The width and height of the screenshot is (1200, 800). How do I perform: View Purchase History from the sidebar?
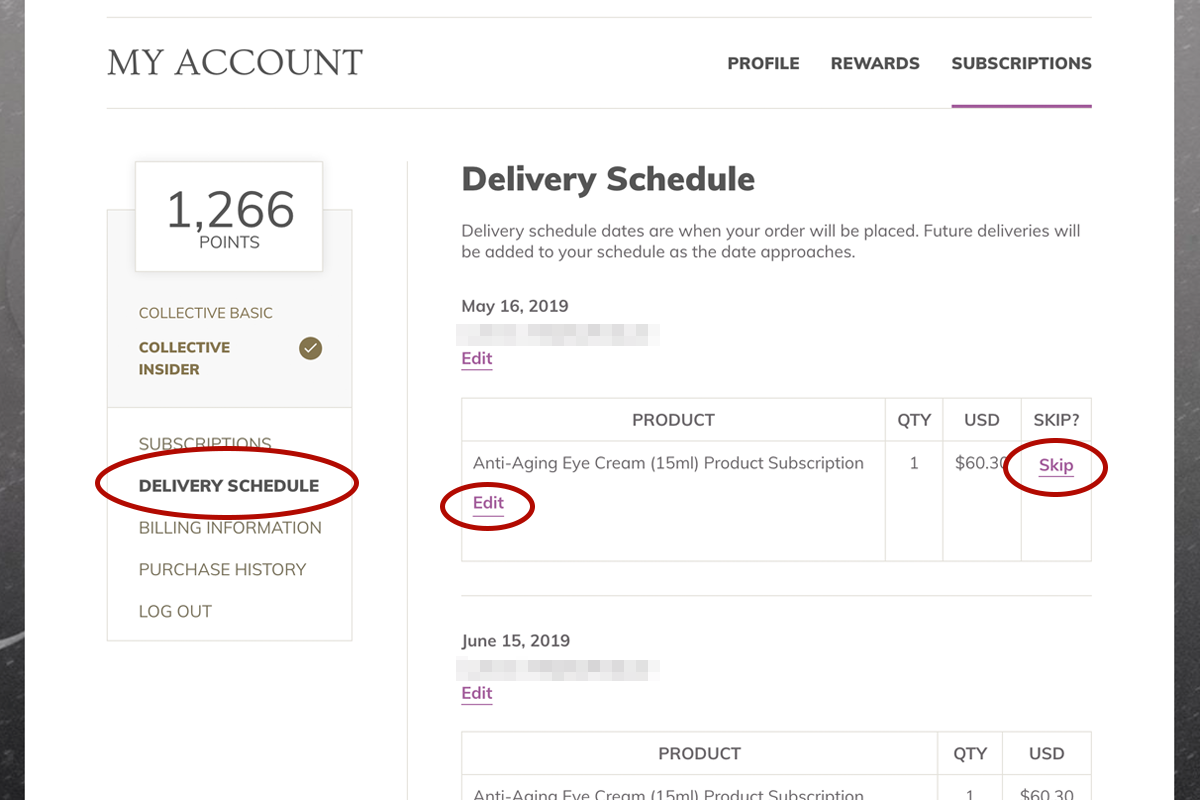click(222, 570)
